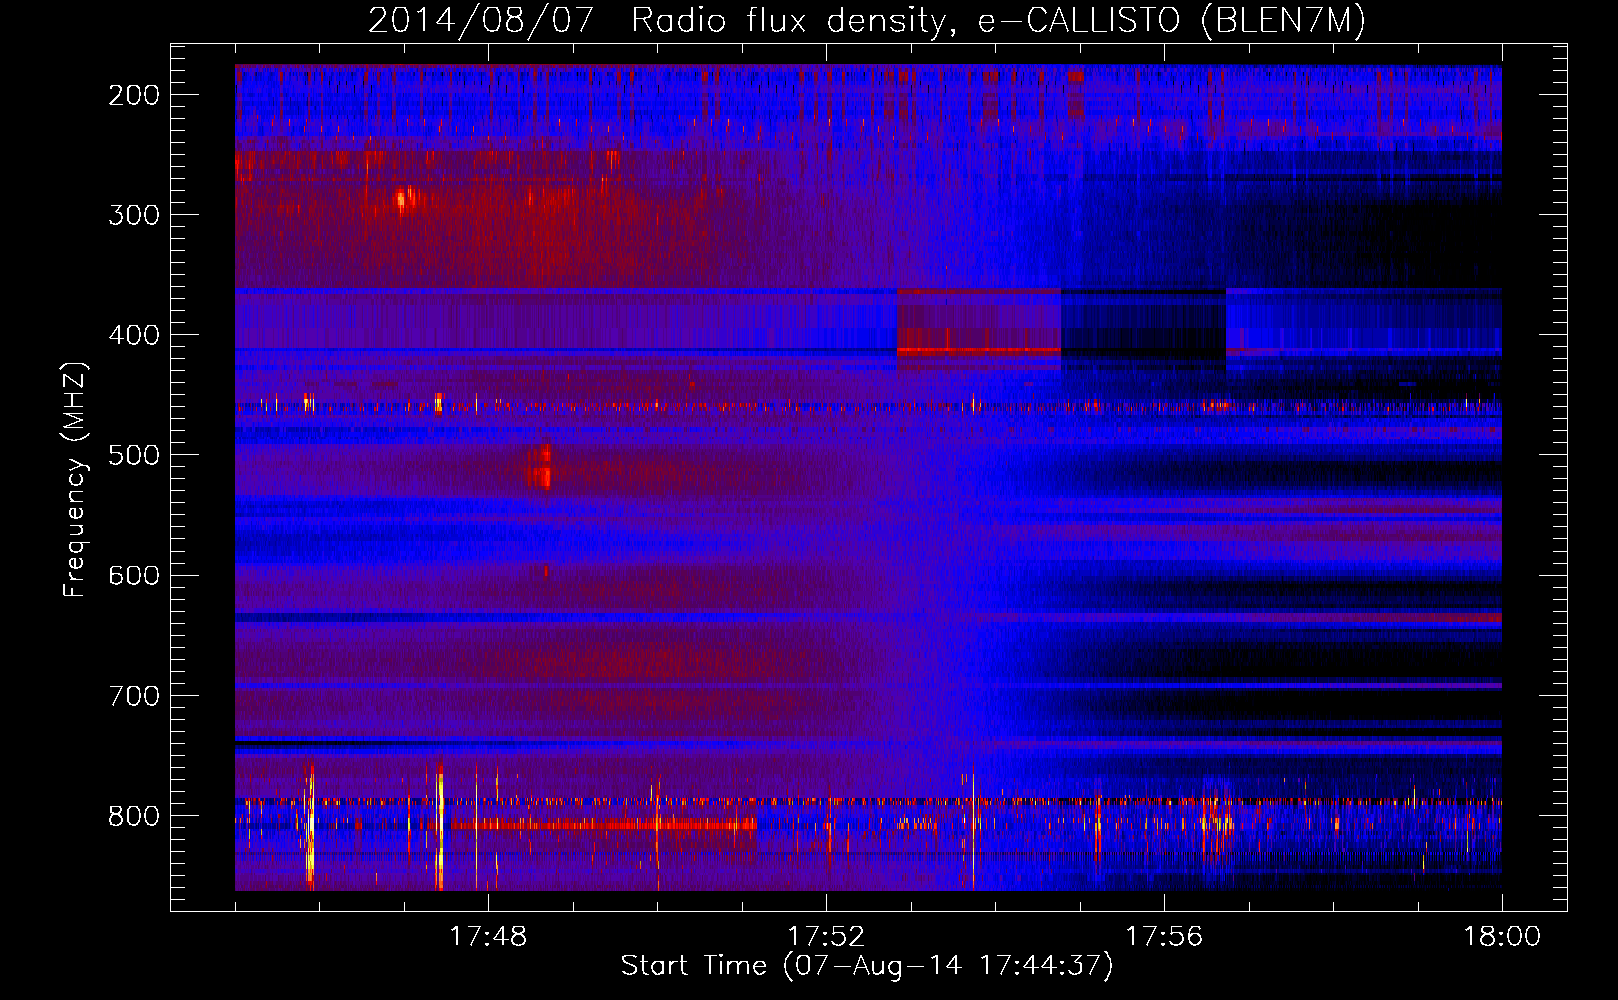The image size is (1618, 1000).
Task: Click the 'Start Time (07-Aug-14 17:44:37)' label
Action: click(x=866, y=966)
